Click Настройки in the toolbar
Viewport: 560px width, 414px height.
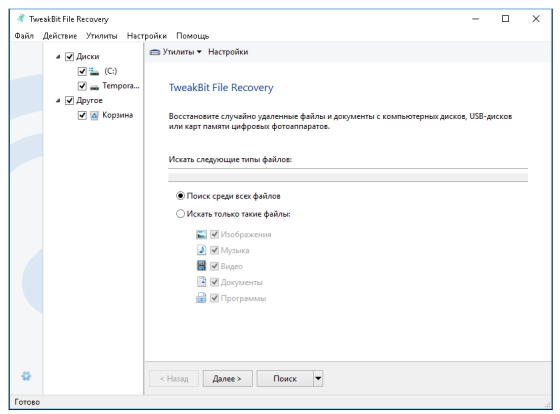(228, 52)
